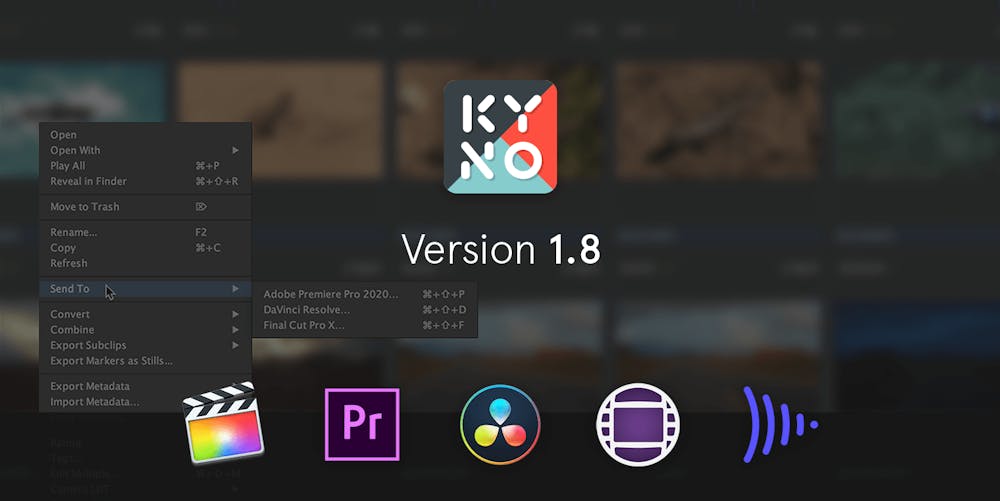
Task: Select Export Markers as Stills...
Action: 145,361
